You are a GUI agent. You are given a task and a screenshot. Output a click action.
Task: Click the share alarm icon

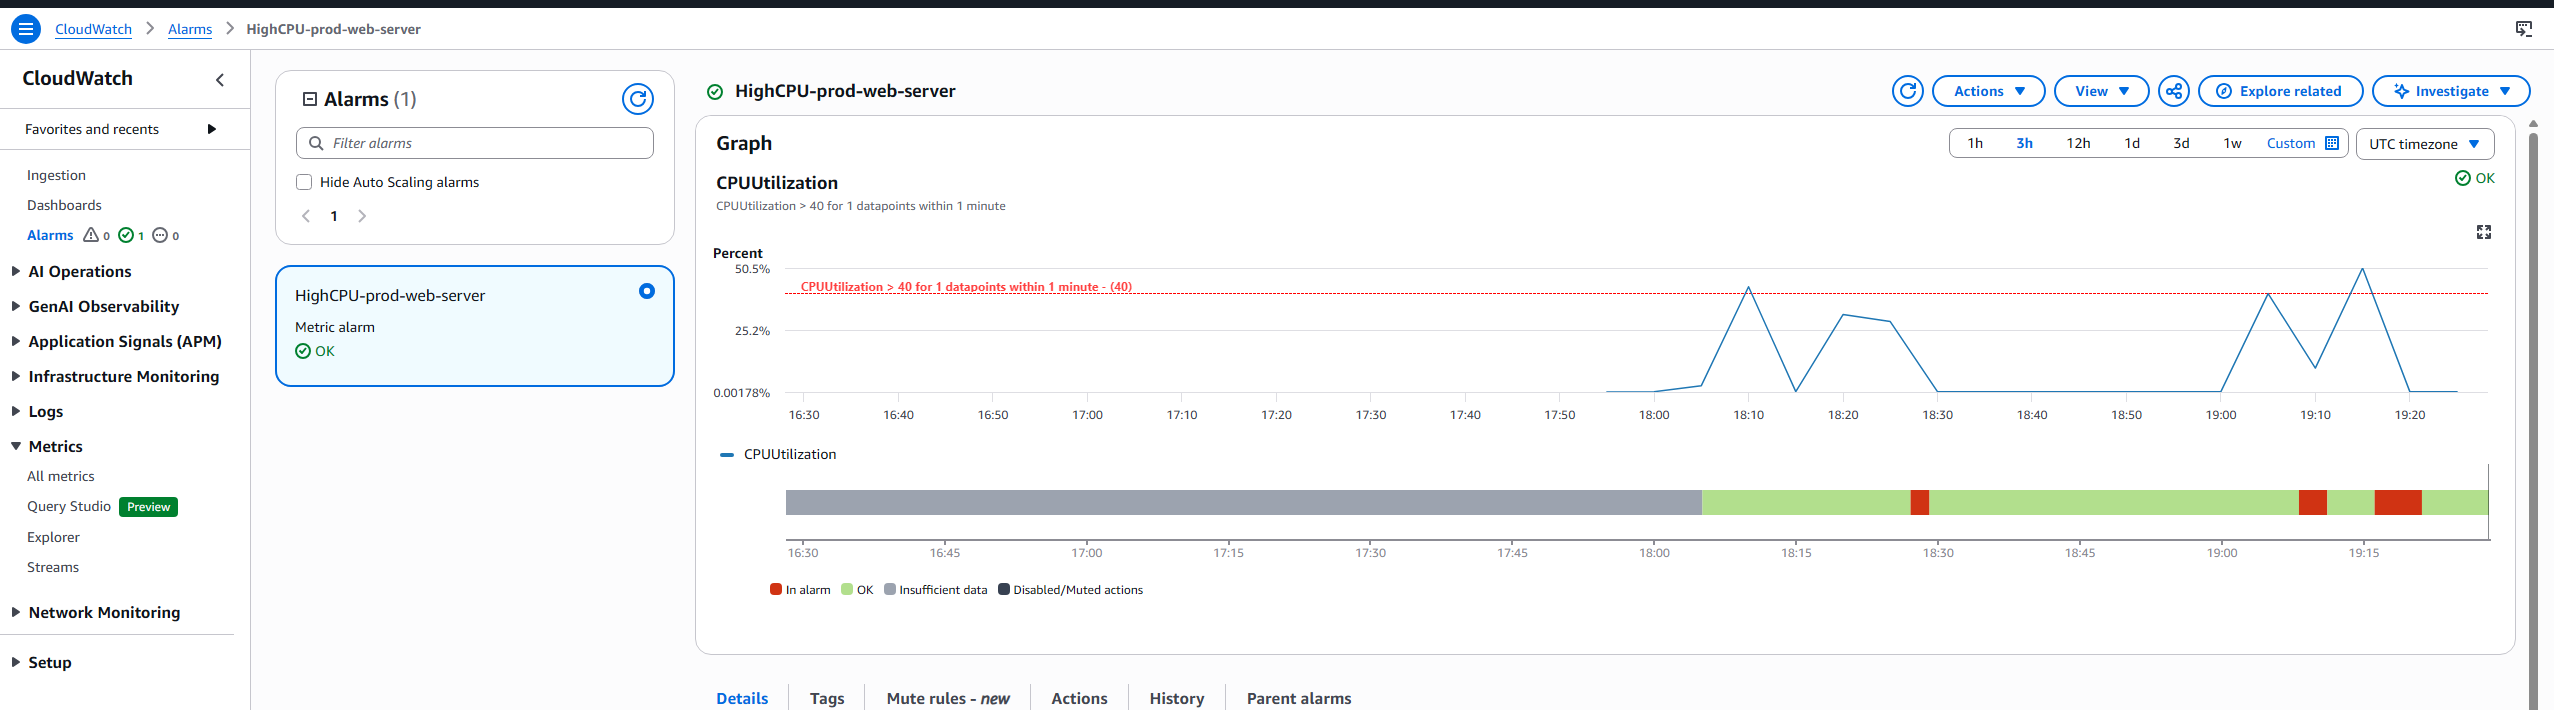tap(2174, 91)
